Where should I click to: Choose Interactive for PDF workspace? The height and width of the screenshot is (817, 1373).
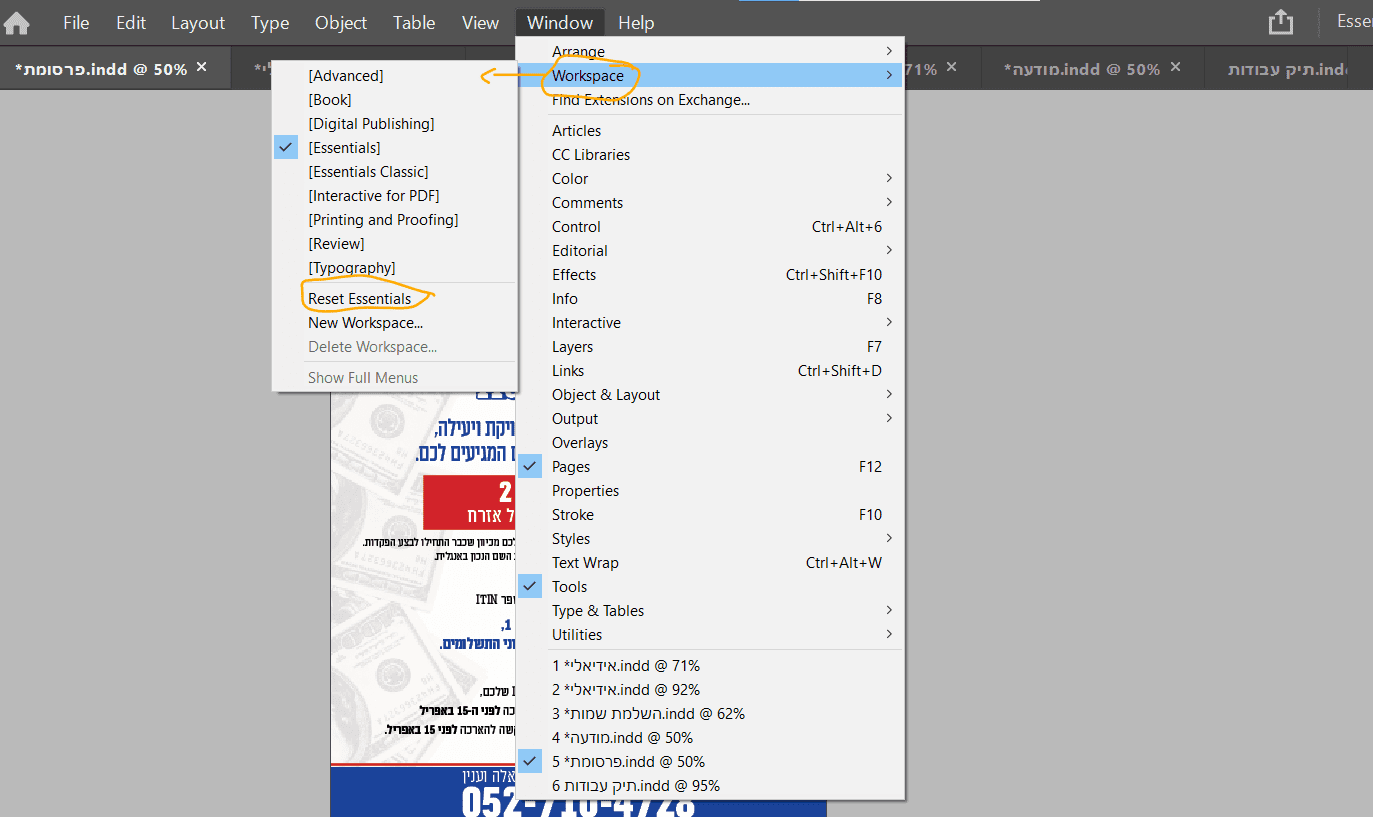tap(395, 196)
